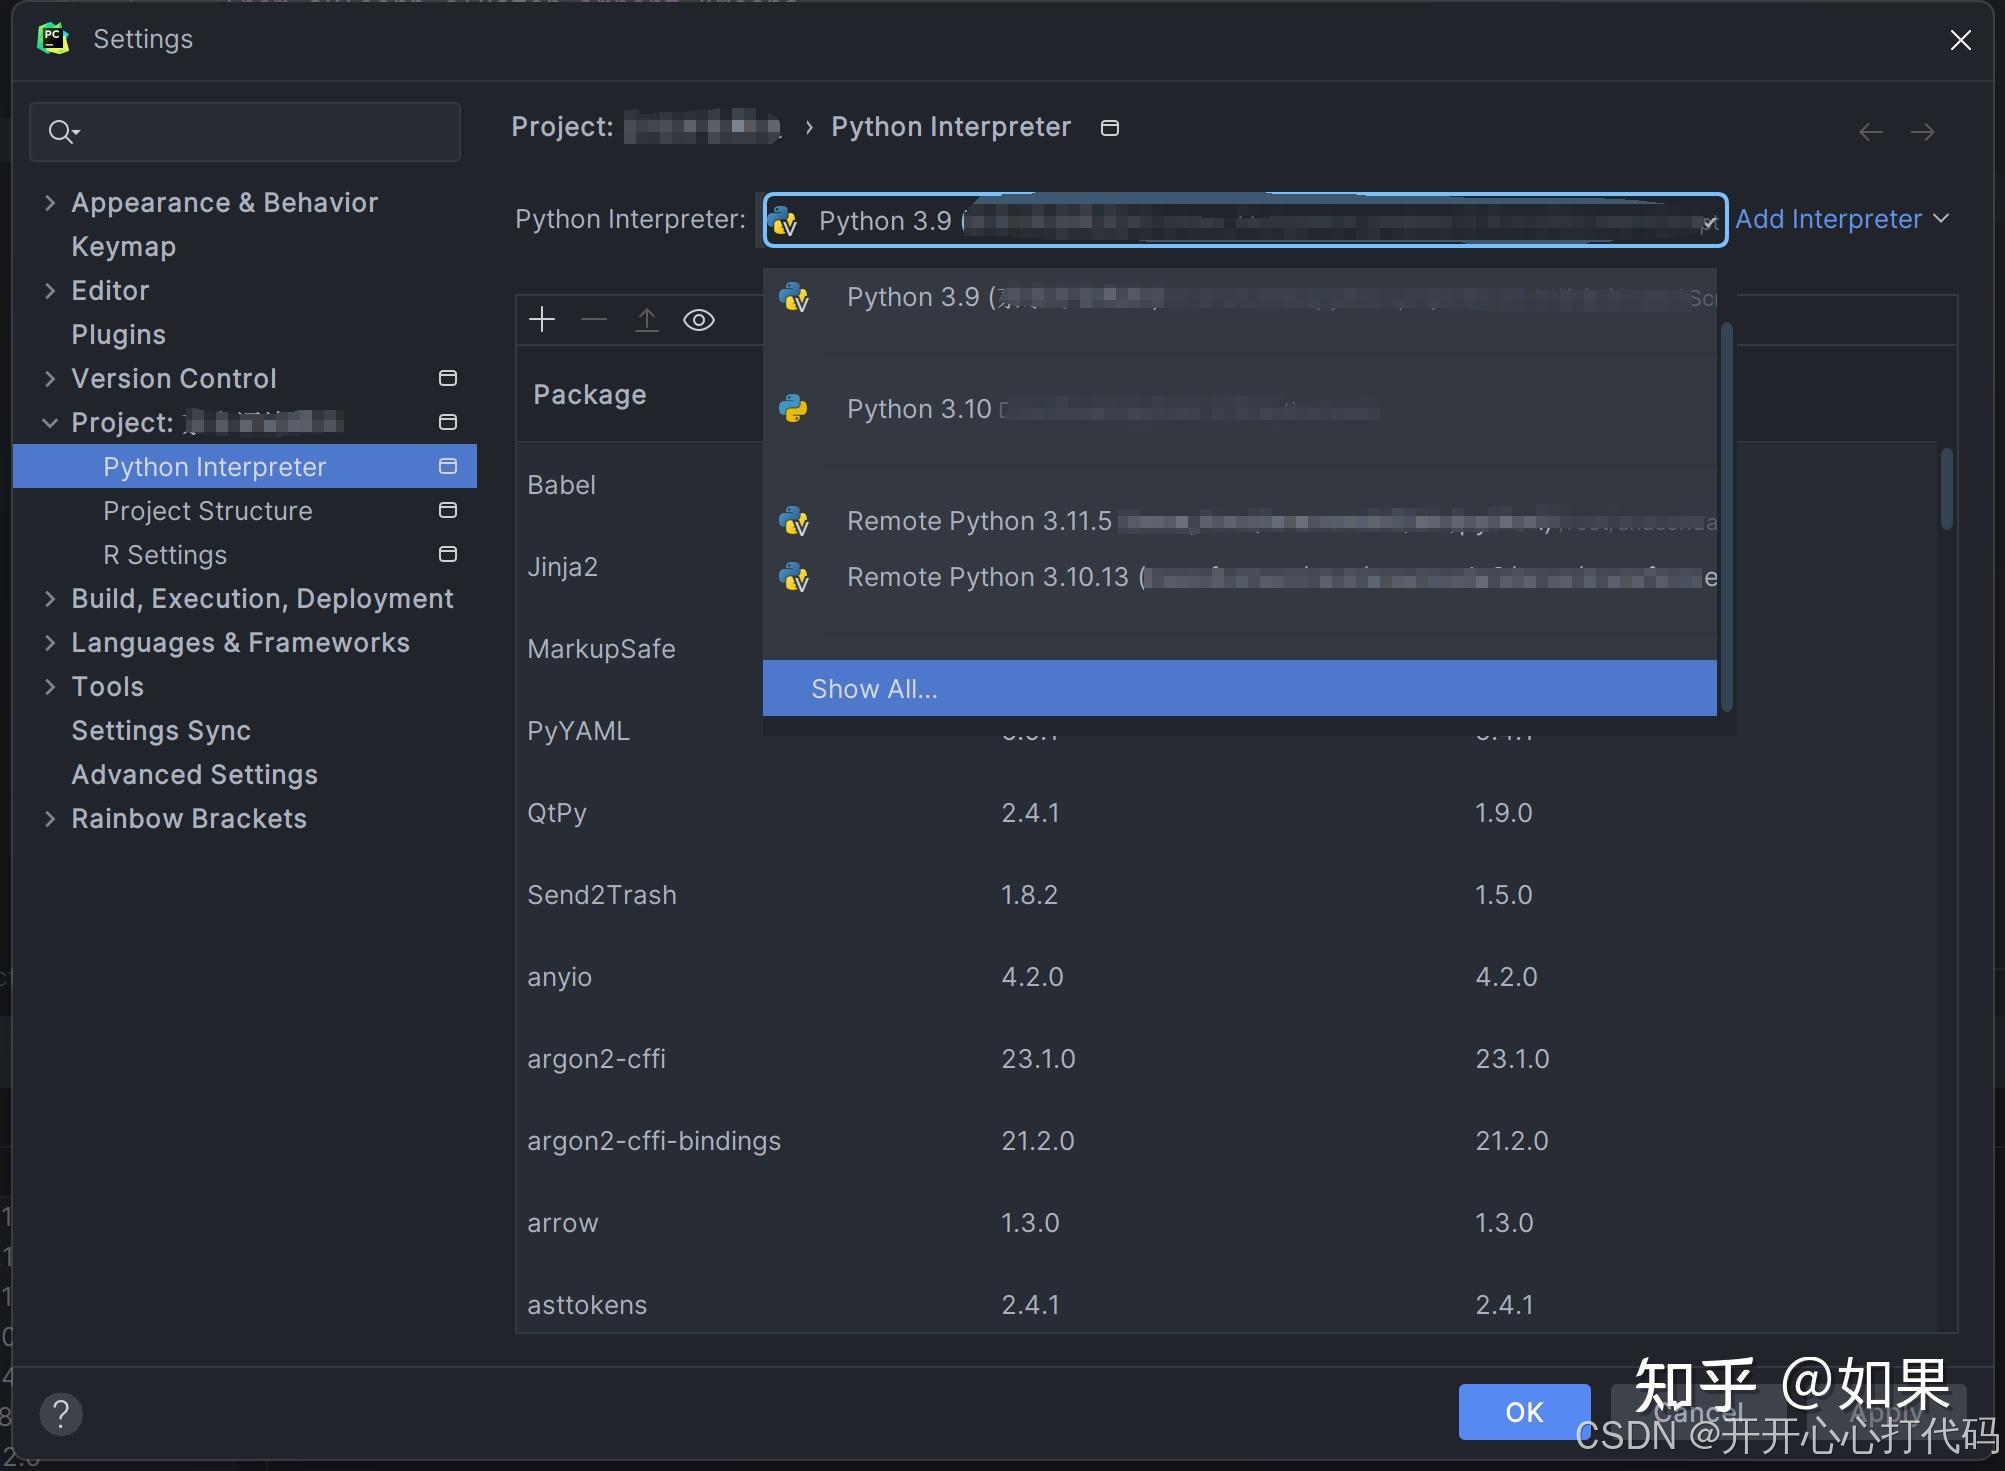Expand the Build, Execution, Deployment section
This screenshot has width=2005, height=1471.
coord(50,598)
